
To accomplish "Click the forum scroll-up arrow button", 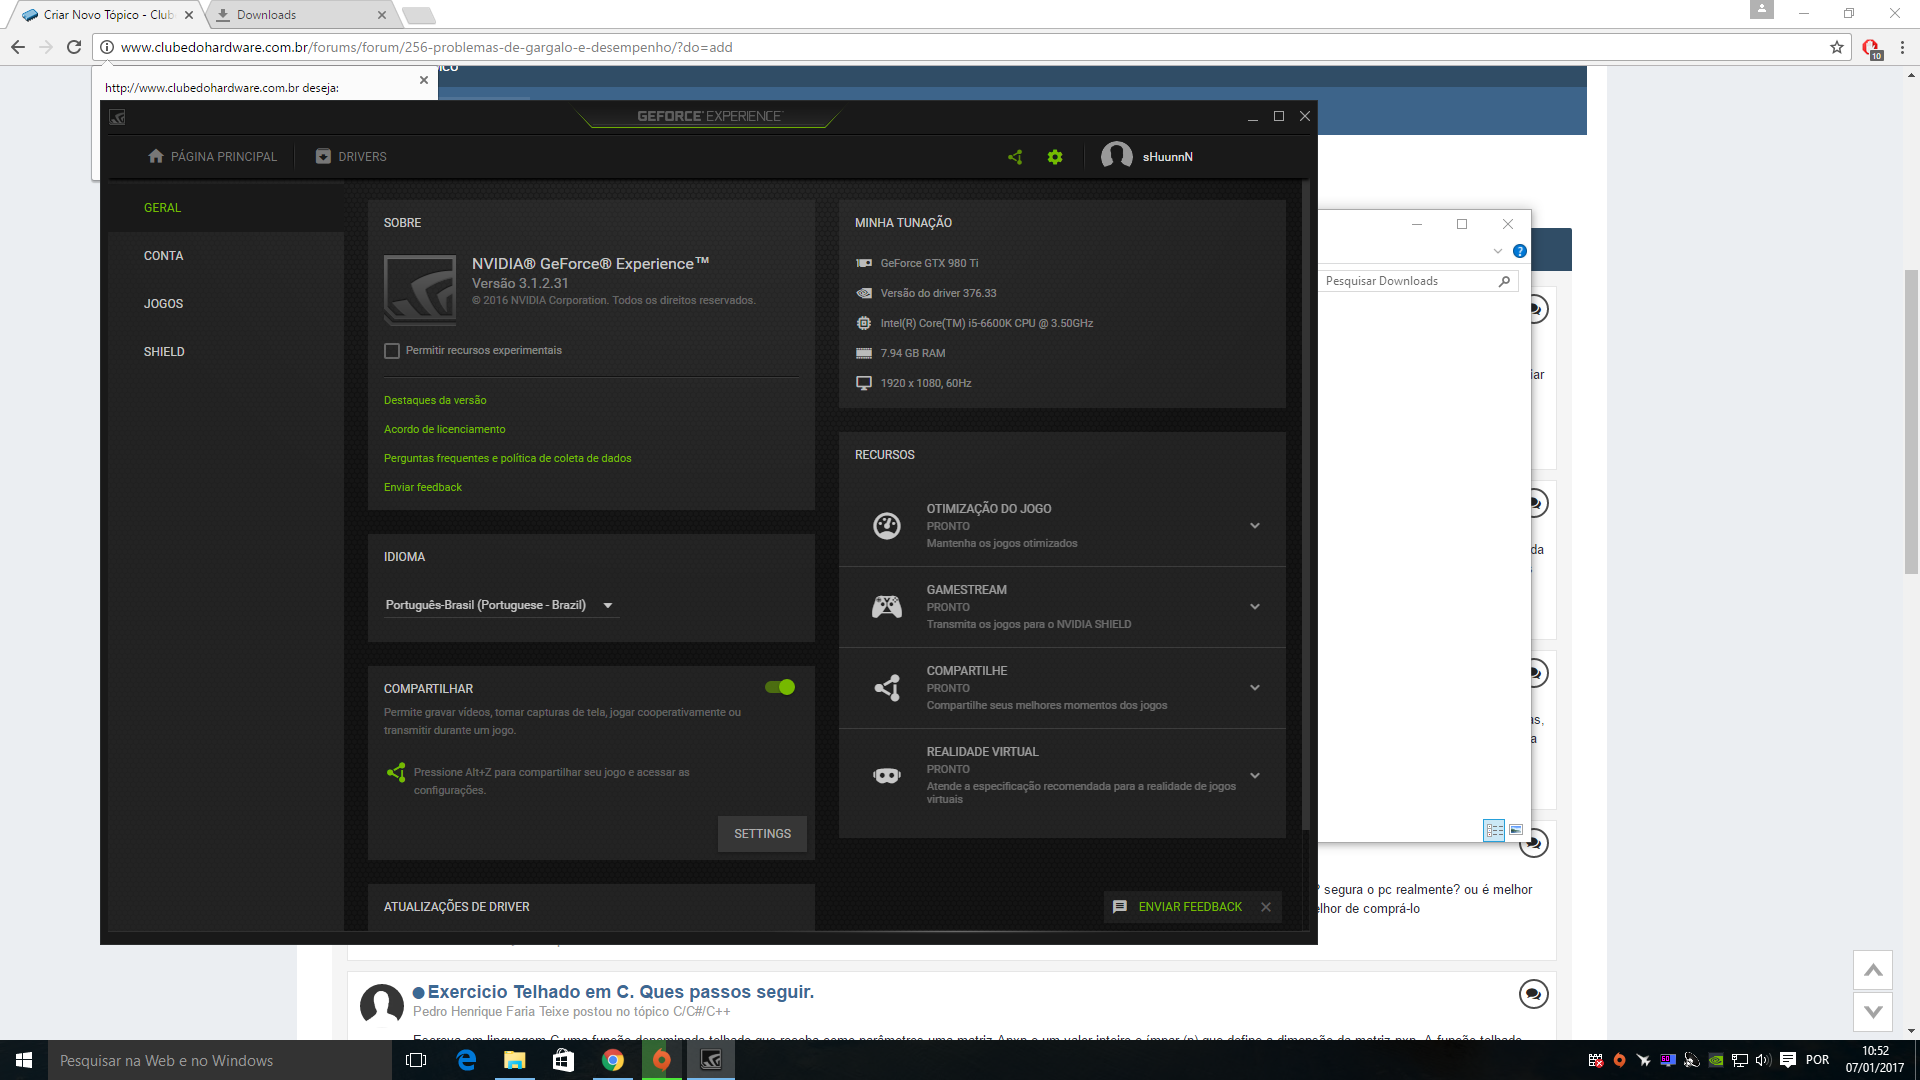I will pos(1873,970).
